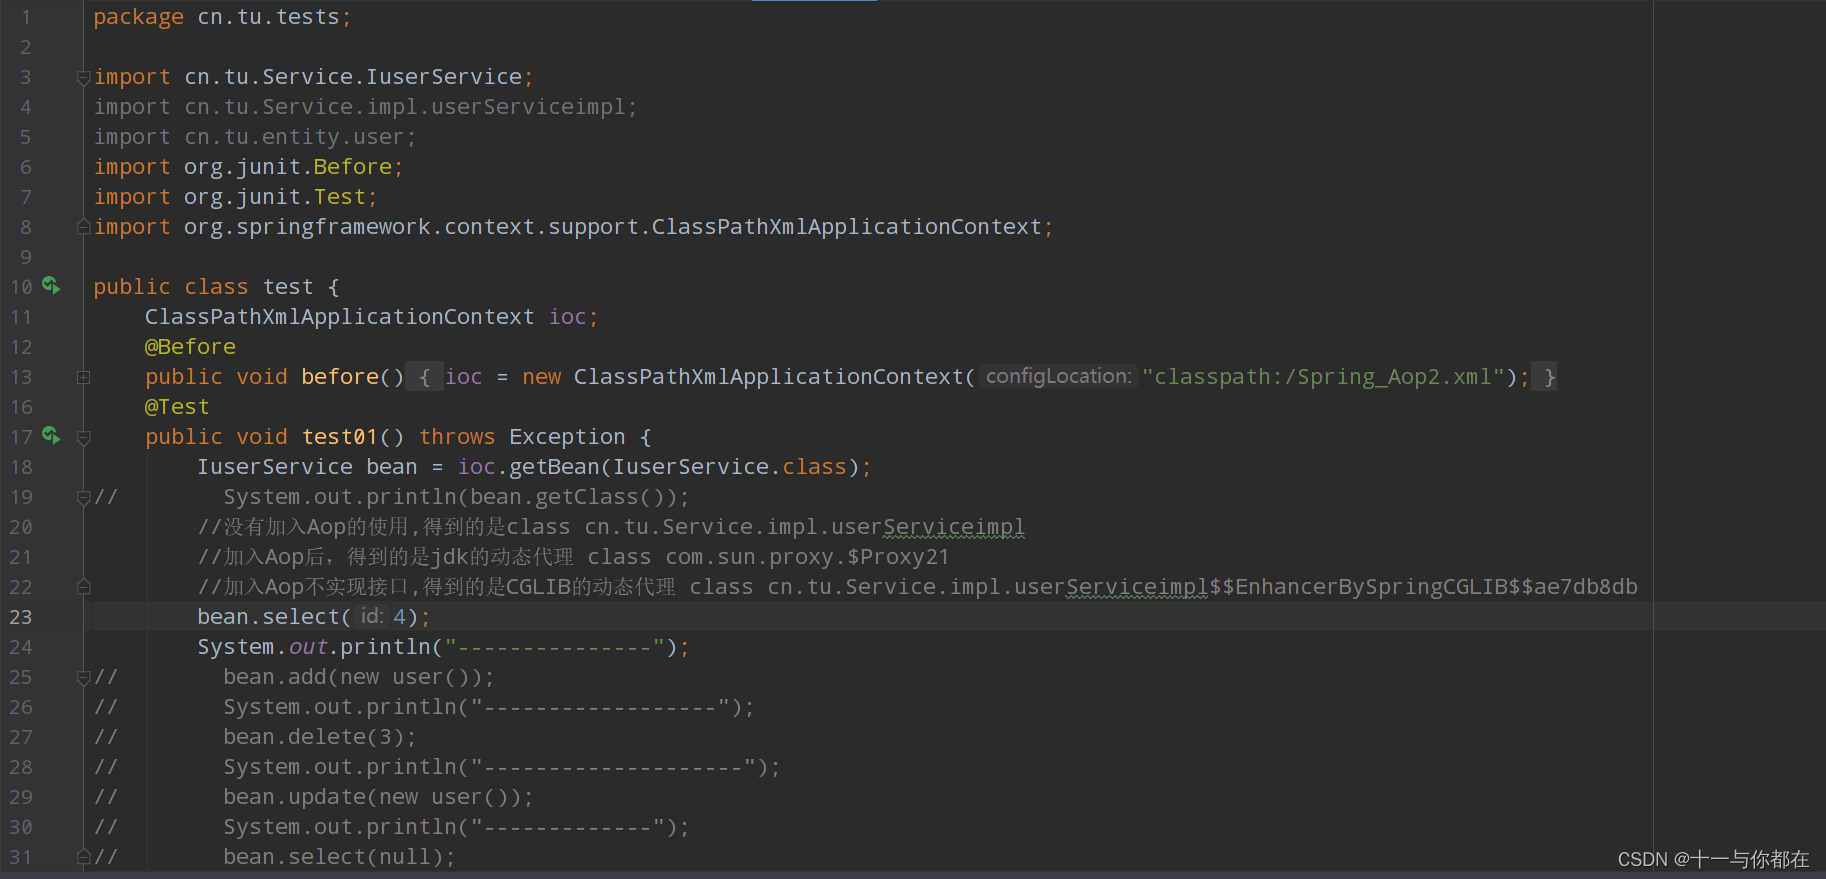This screenshot has width=1826, height=879.
Task: Click class name test on line 10
Action: 288,287
